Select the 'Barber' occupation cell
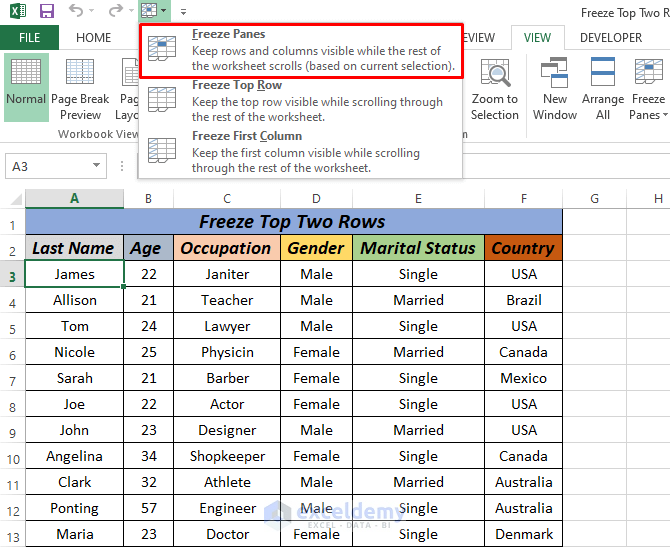 tap(227, 378)
